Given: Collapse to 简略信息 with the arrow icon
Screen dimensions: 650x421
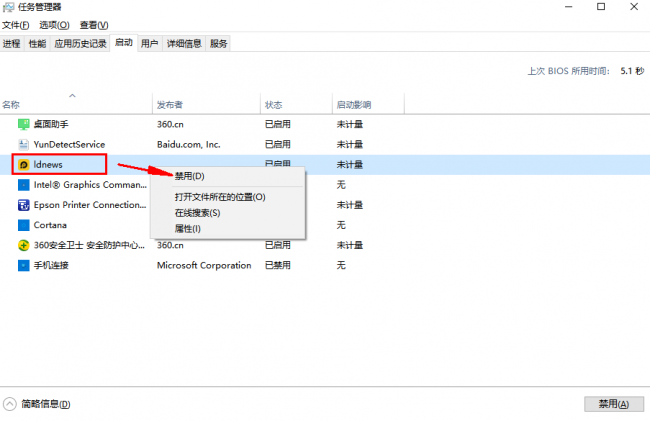Looking at the screenshot, I should coord(10,404).
